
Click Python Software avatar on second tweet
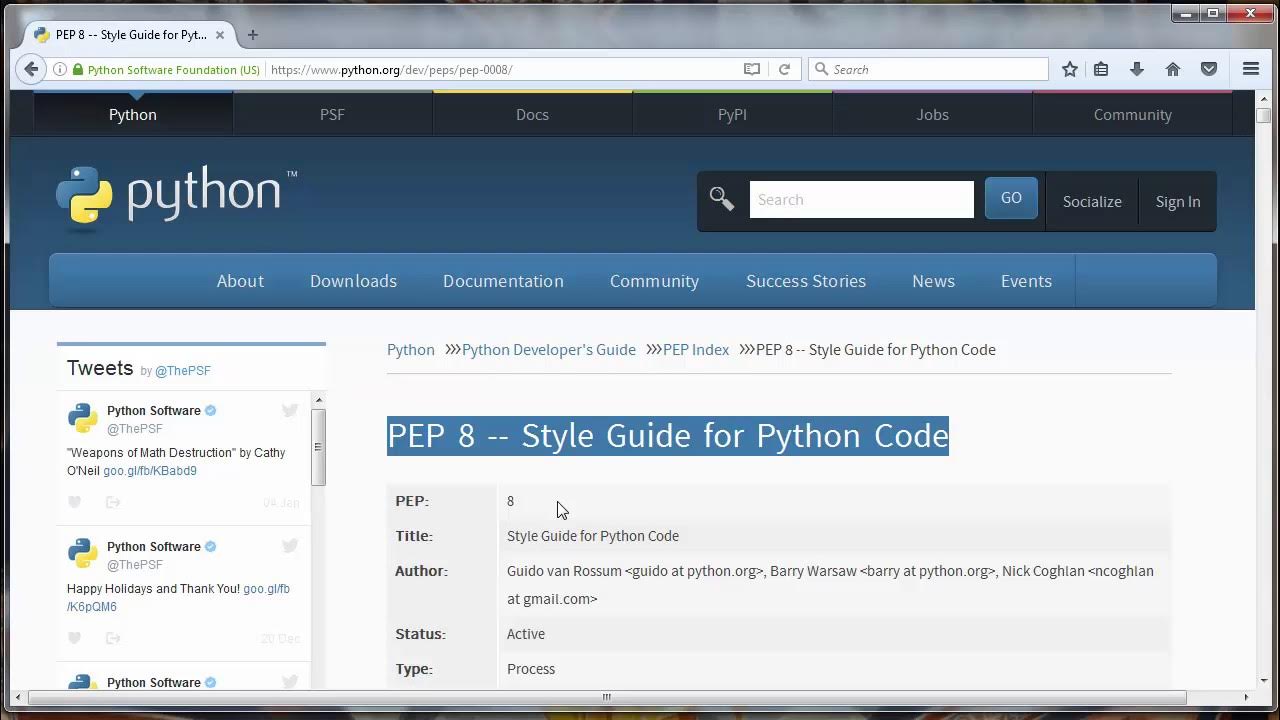point(83,554)
